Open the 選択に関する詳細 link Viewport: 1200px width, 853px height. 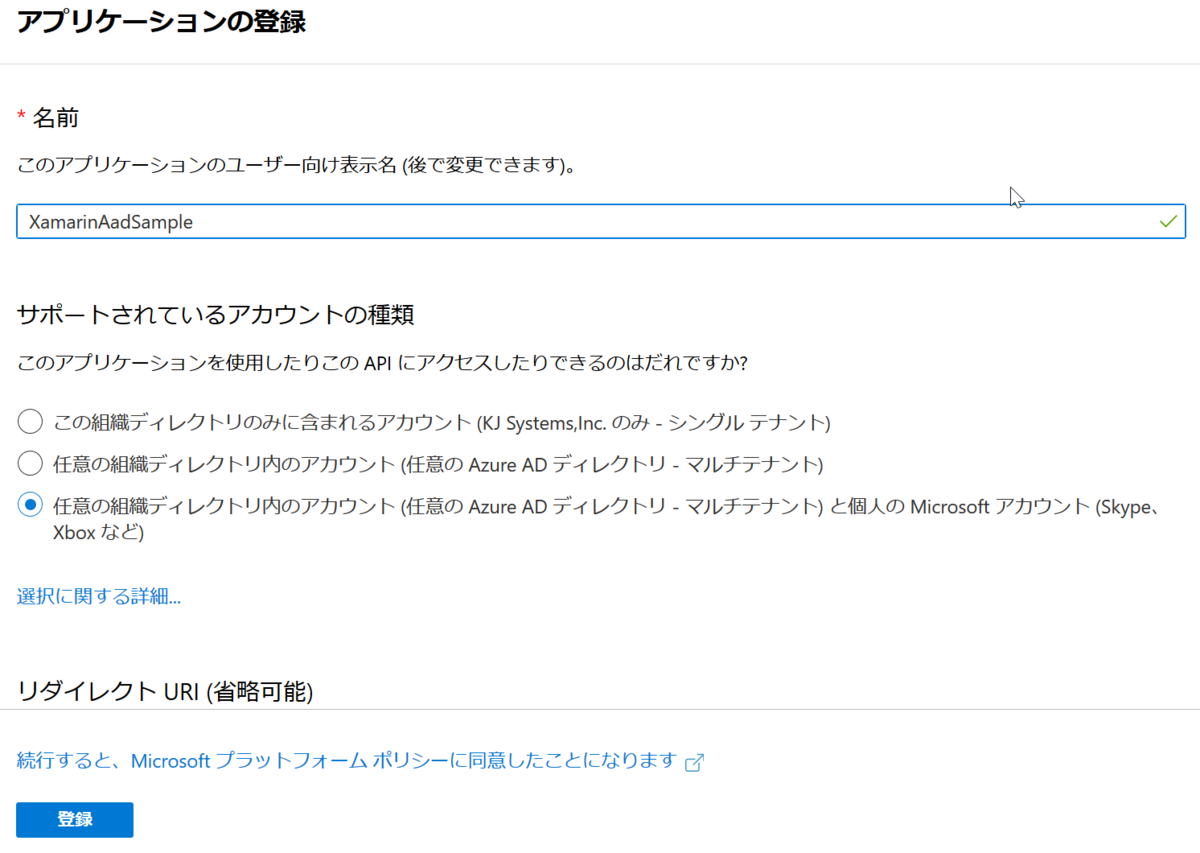click(x=97, y=595)
